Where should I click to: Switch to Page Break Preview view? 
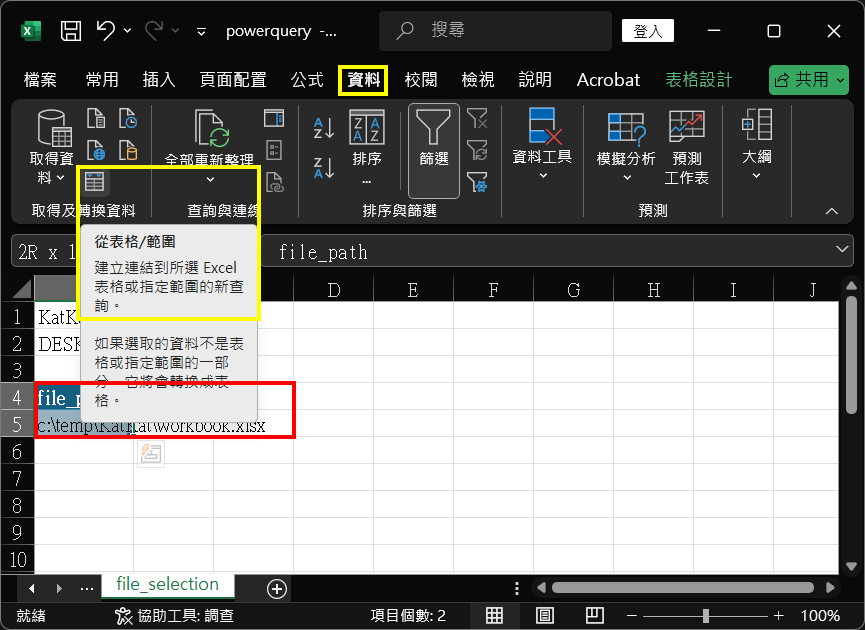point(594,615)
